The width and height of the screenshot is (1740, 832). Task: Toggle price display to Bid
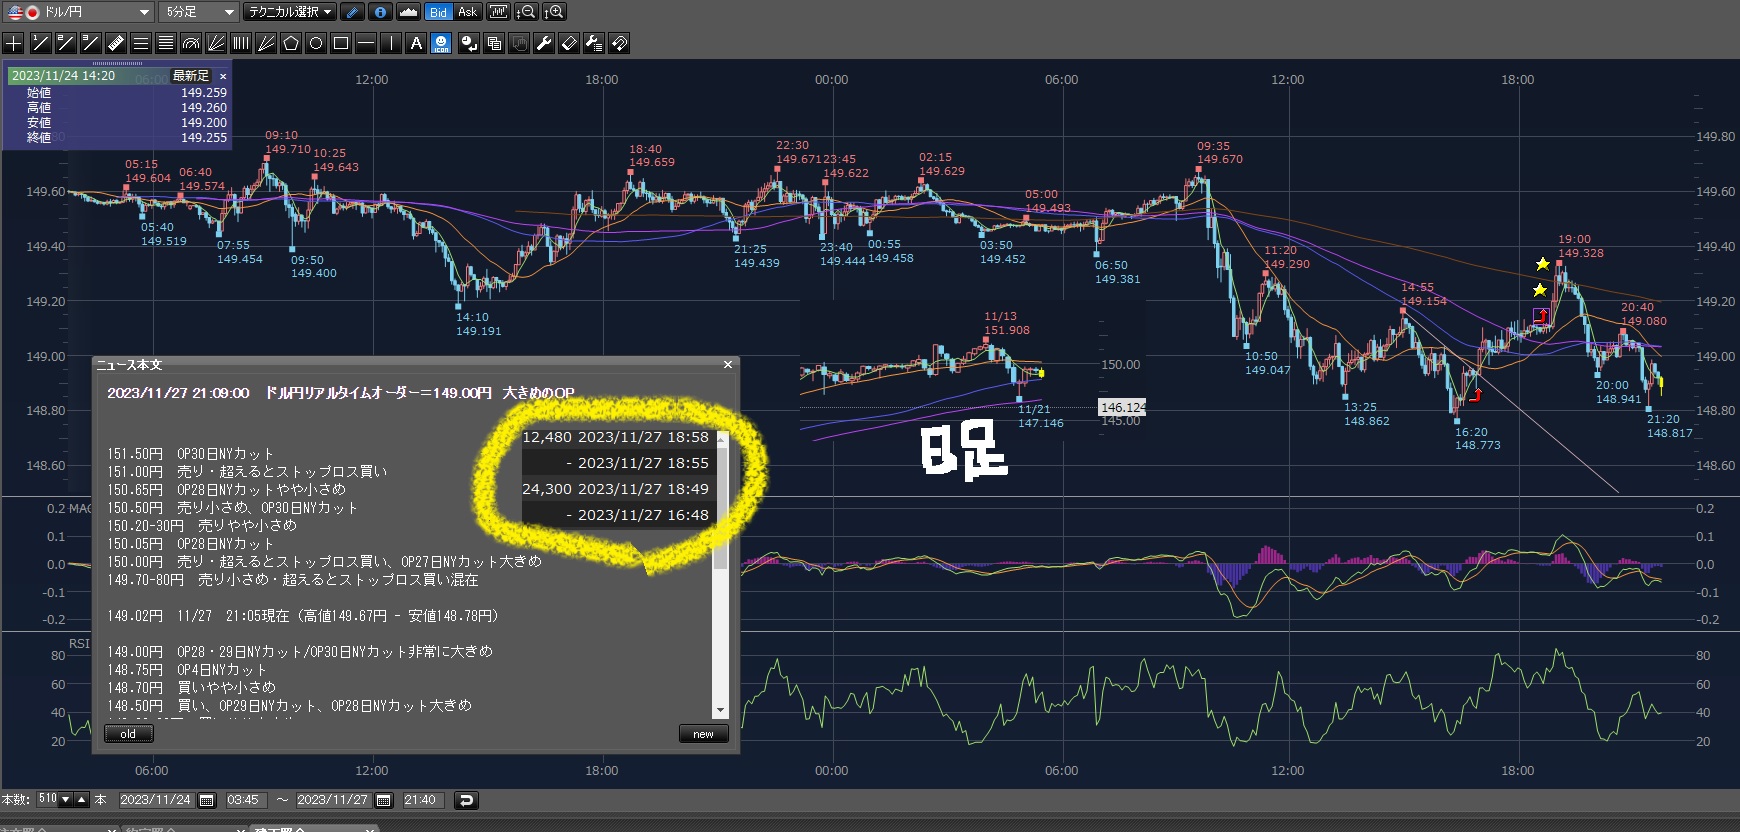[x=438, y=12]
